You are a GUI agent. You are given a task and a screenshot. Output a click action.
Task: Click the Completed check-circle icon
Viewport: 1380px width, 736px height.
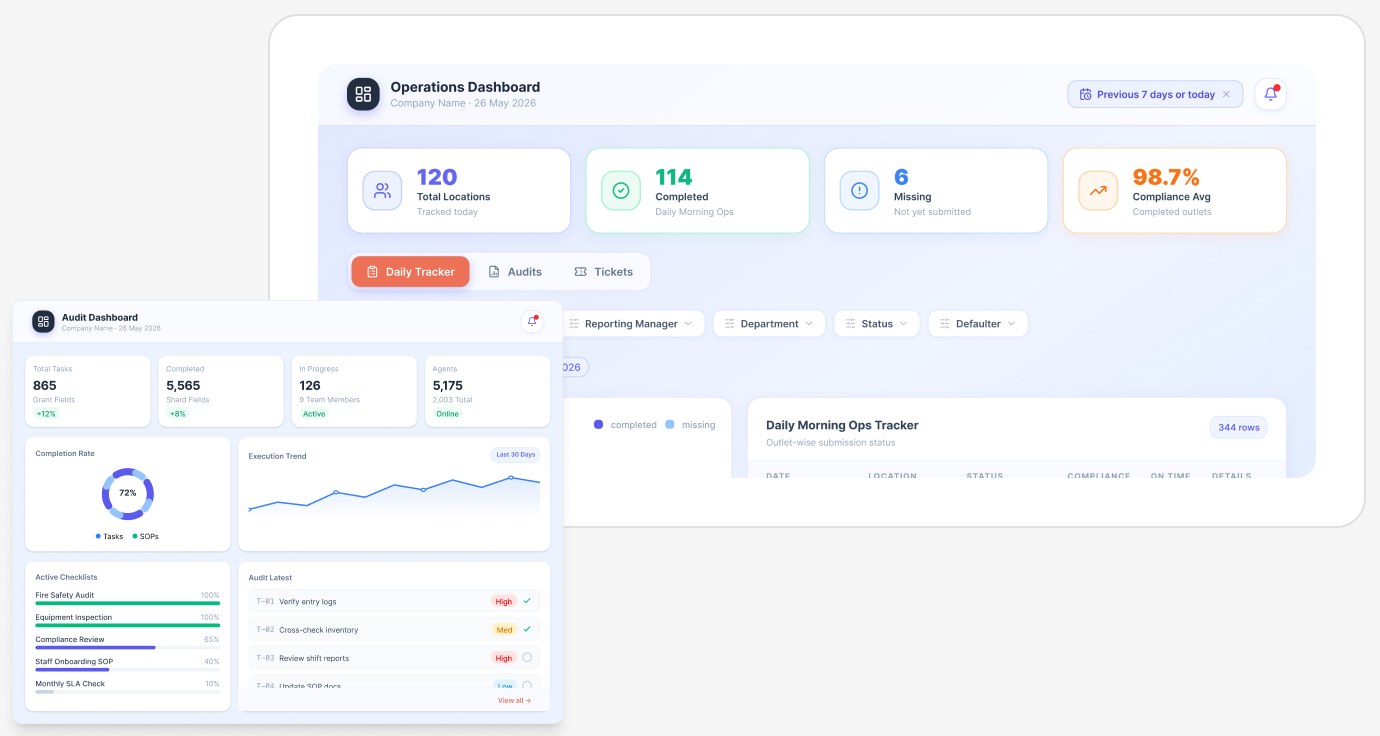(x=620, y=190)
